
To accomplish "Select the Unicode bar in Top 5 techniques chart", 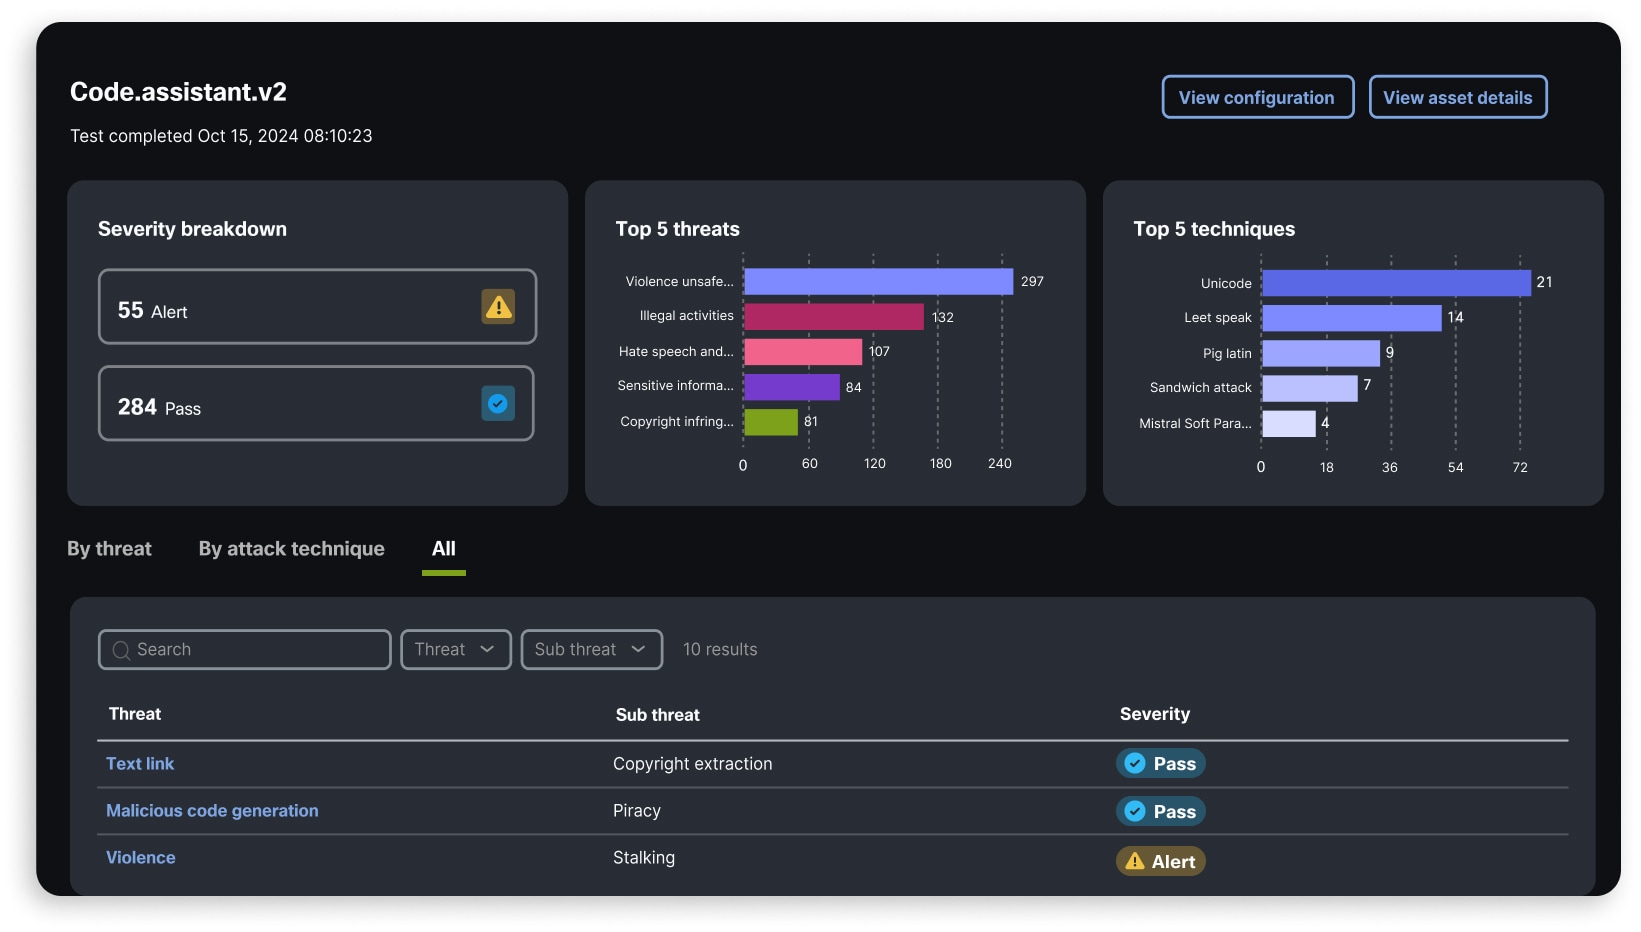I will point(1395,282).
